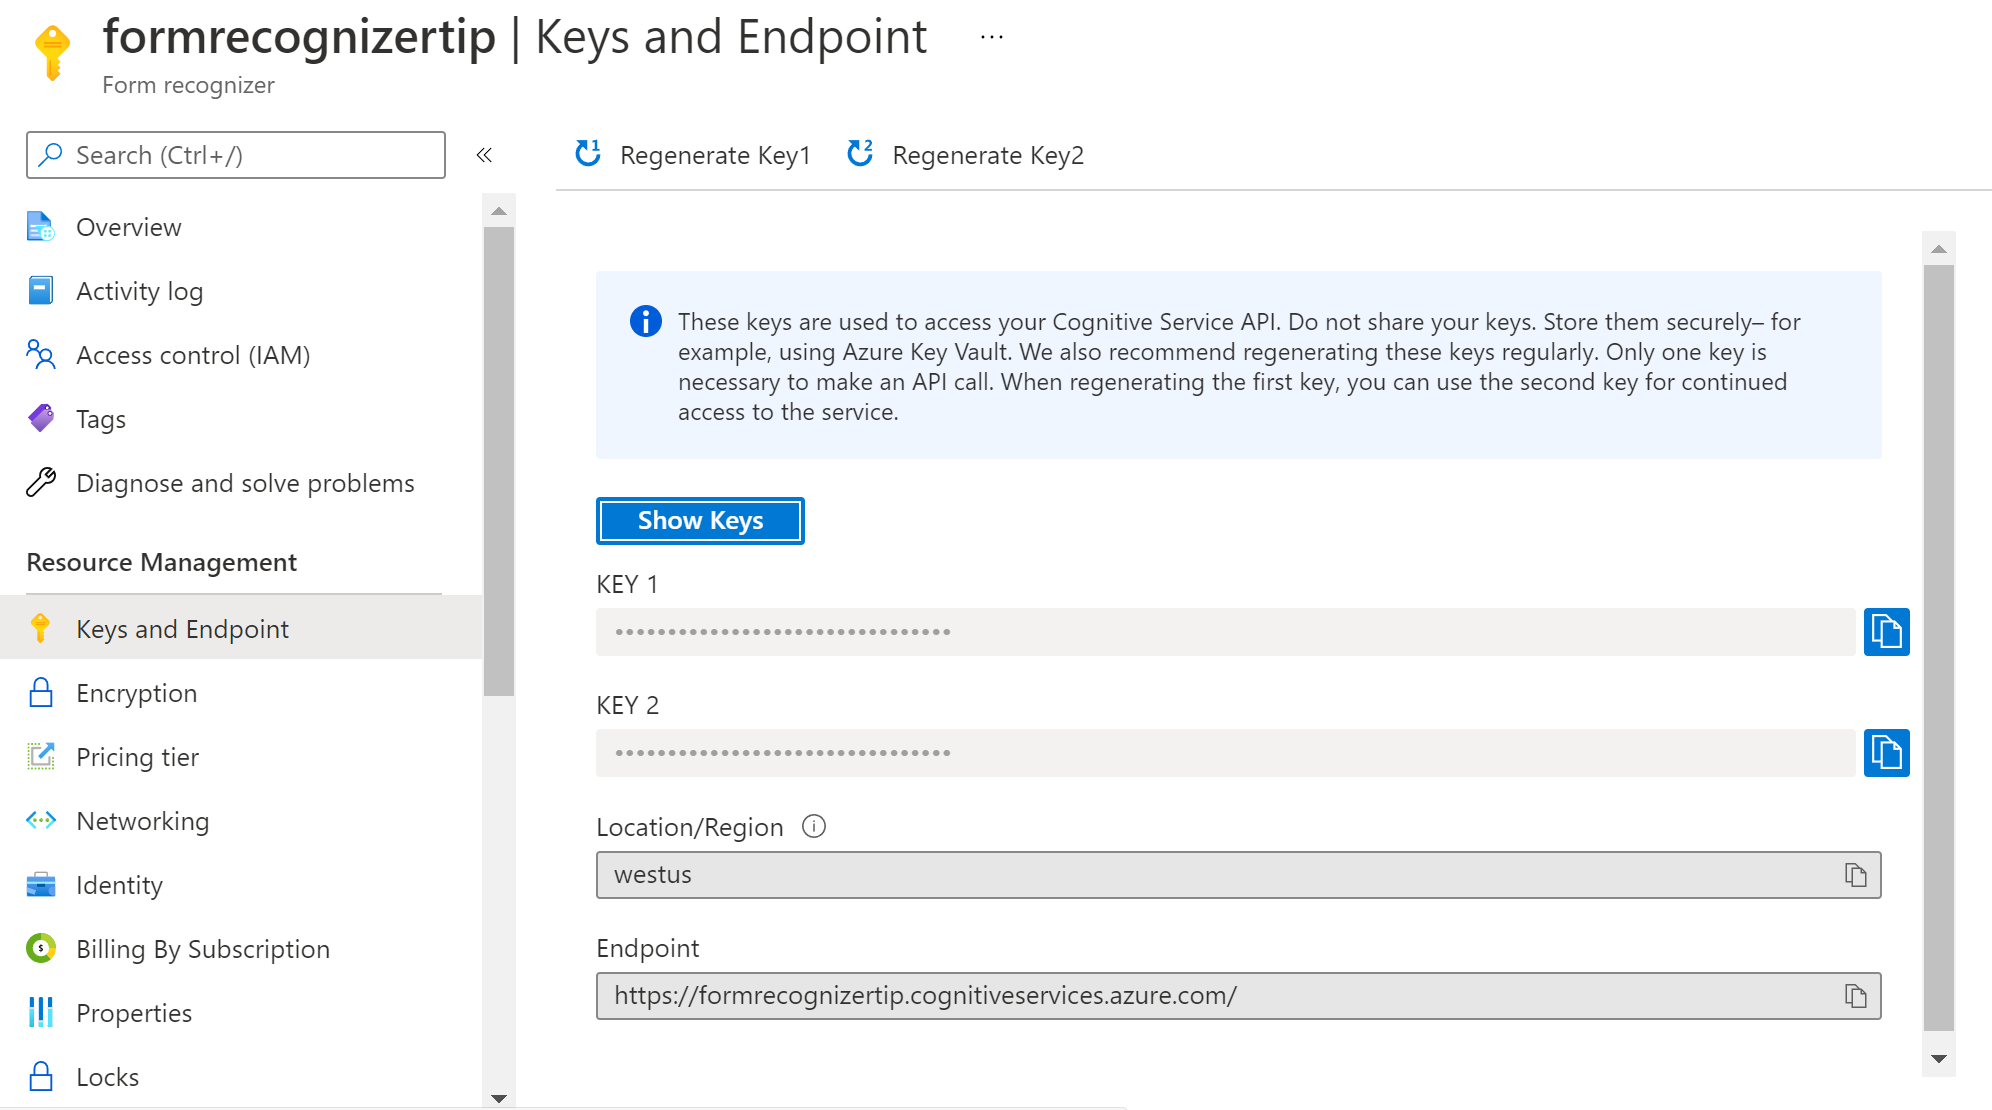1992x1110 pixels.
Task: Copy KEY 1 with its copy icon
Action: click(x=1887, y=632)
